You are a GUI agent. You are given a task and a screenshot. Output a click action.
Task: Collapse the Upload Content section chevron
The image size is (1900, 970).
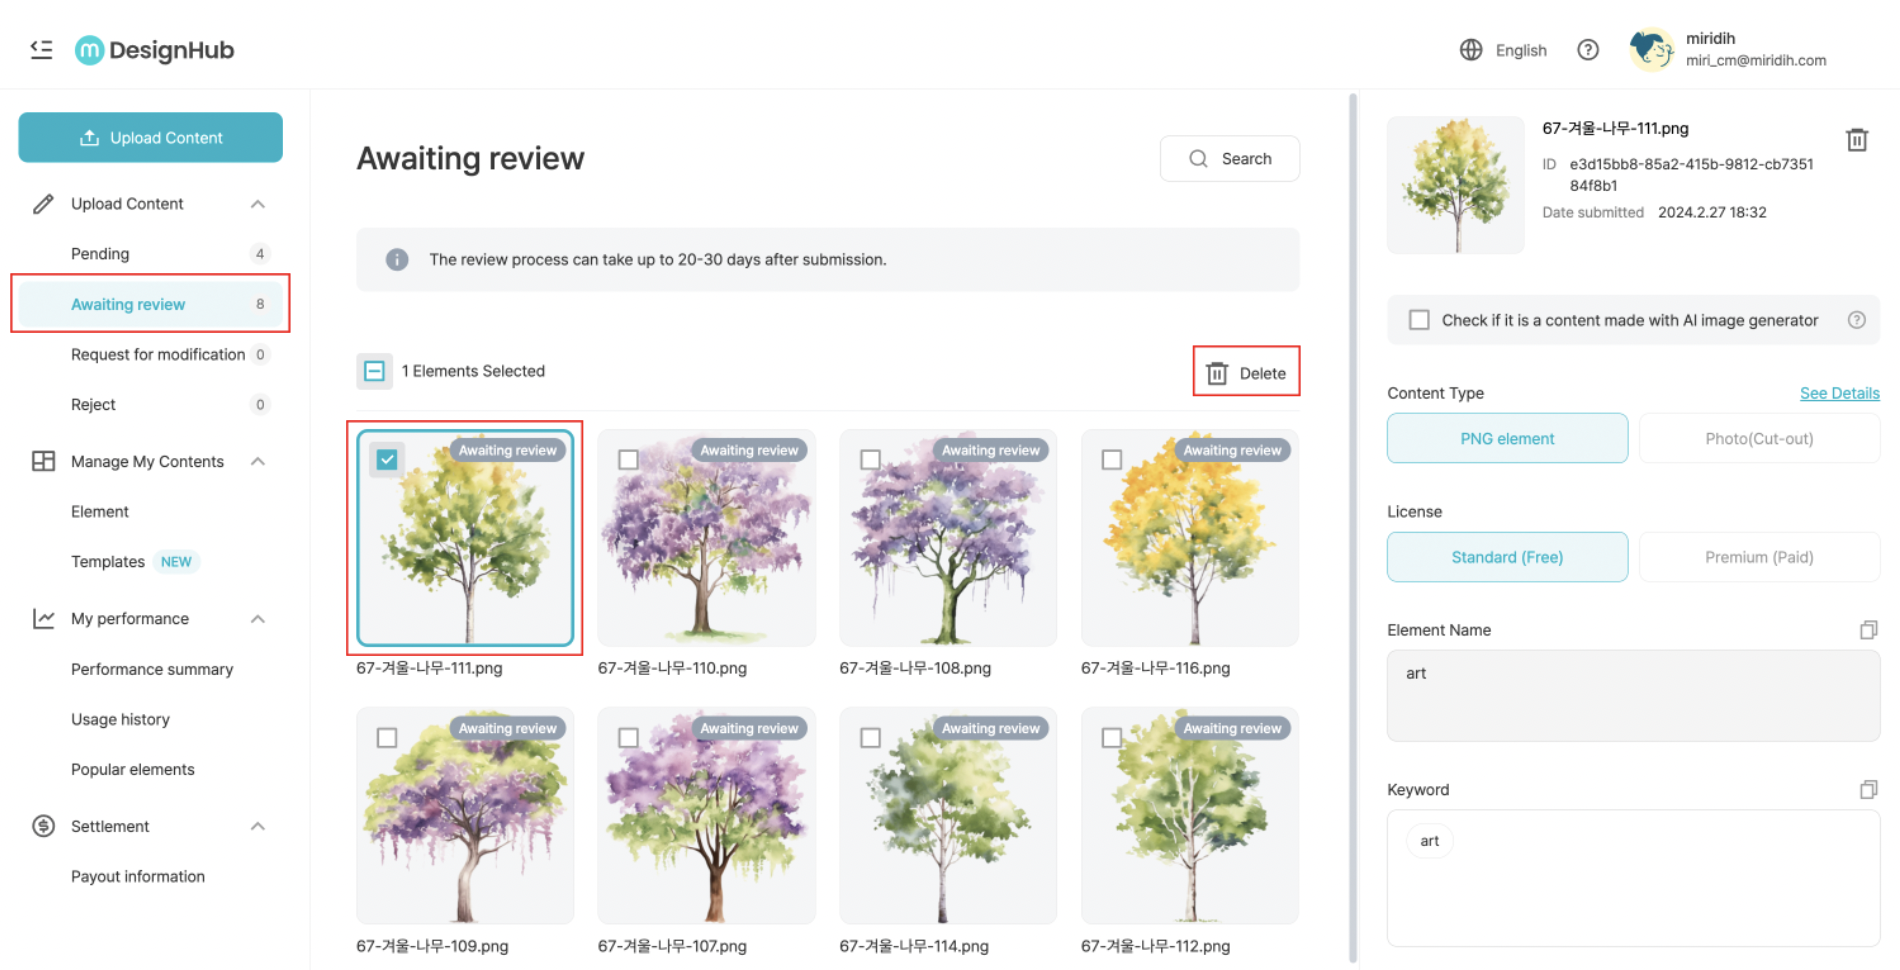[258, 204]
